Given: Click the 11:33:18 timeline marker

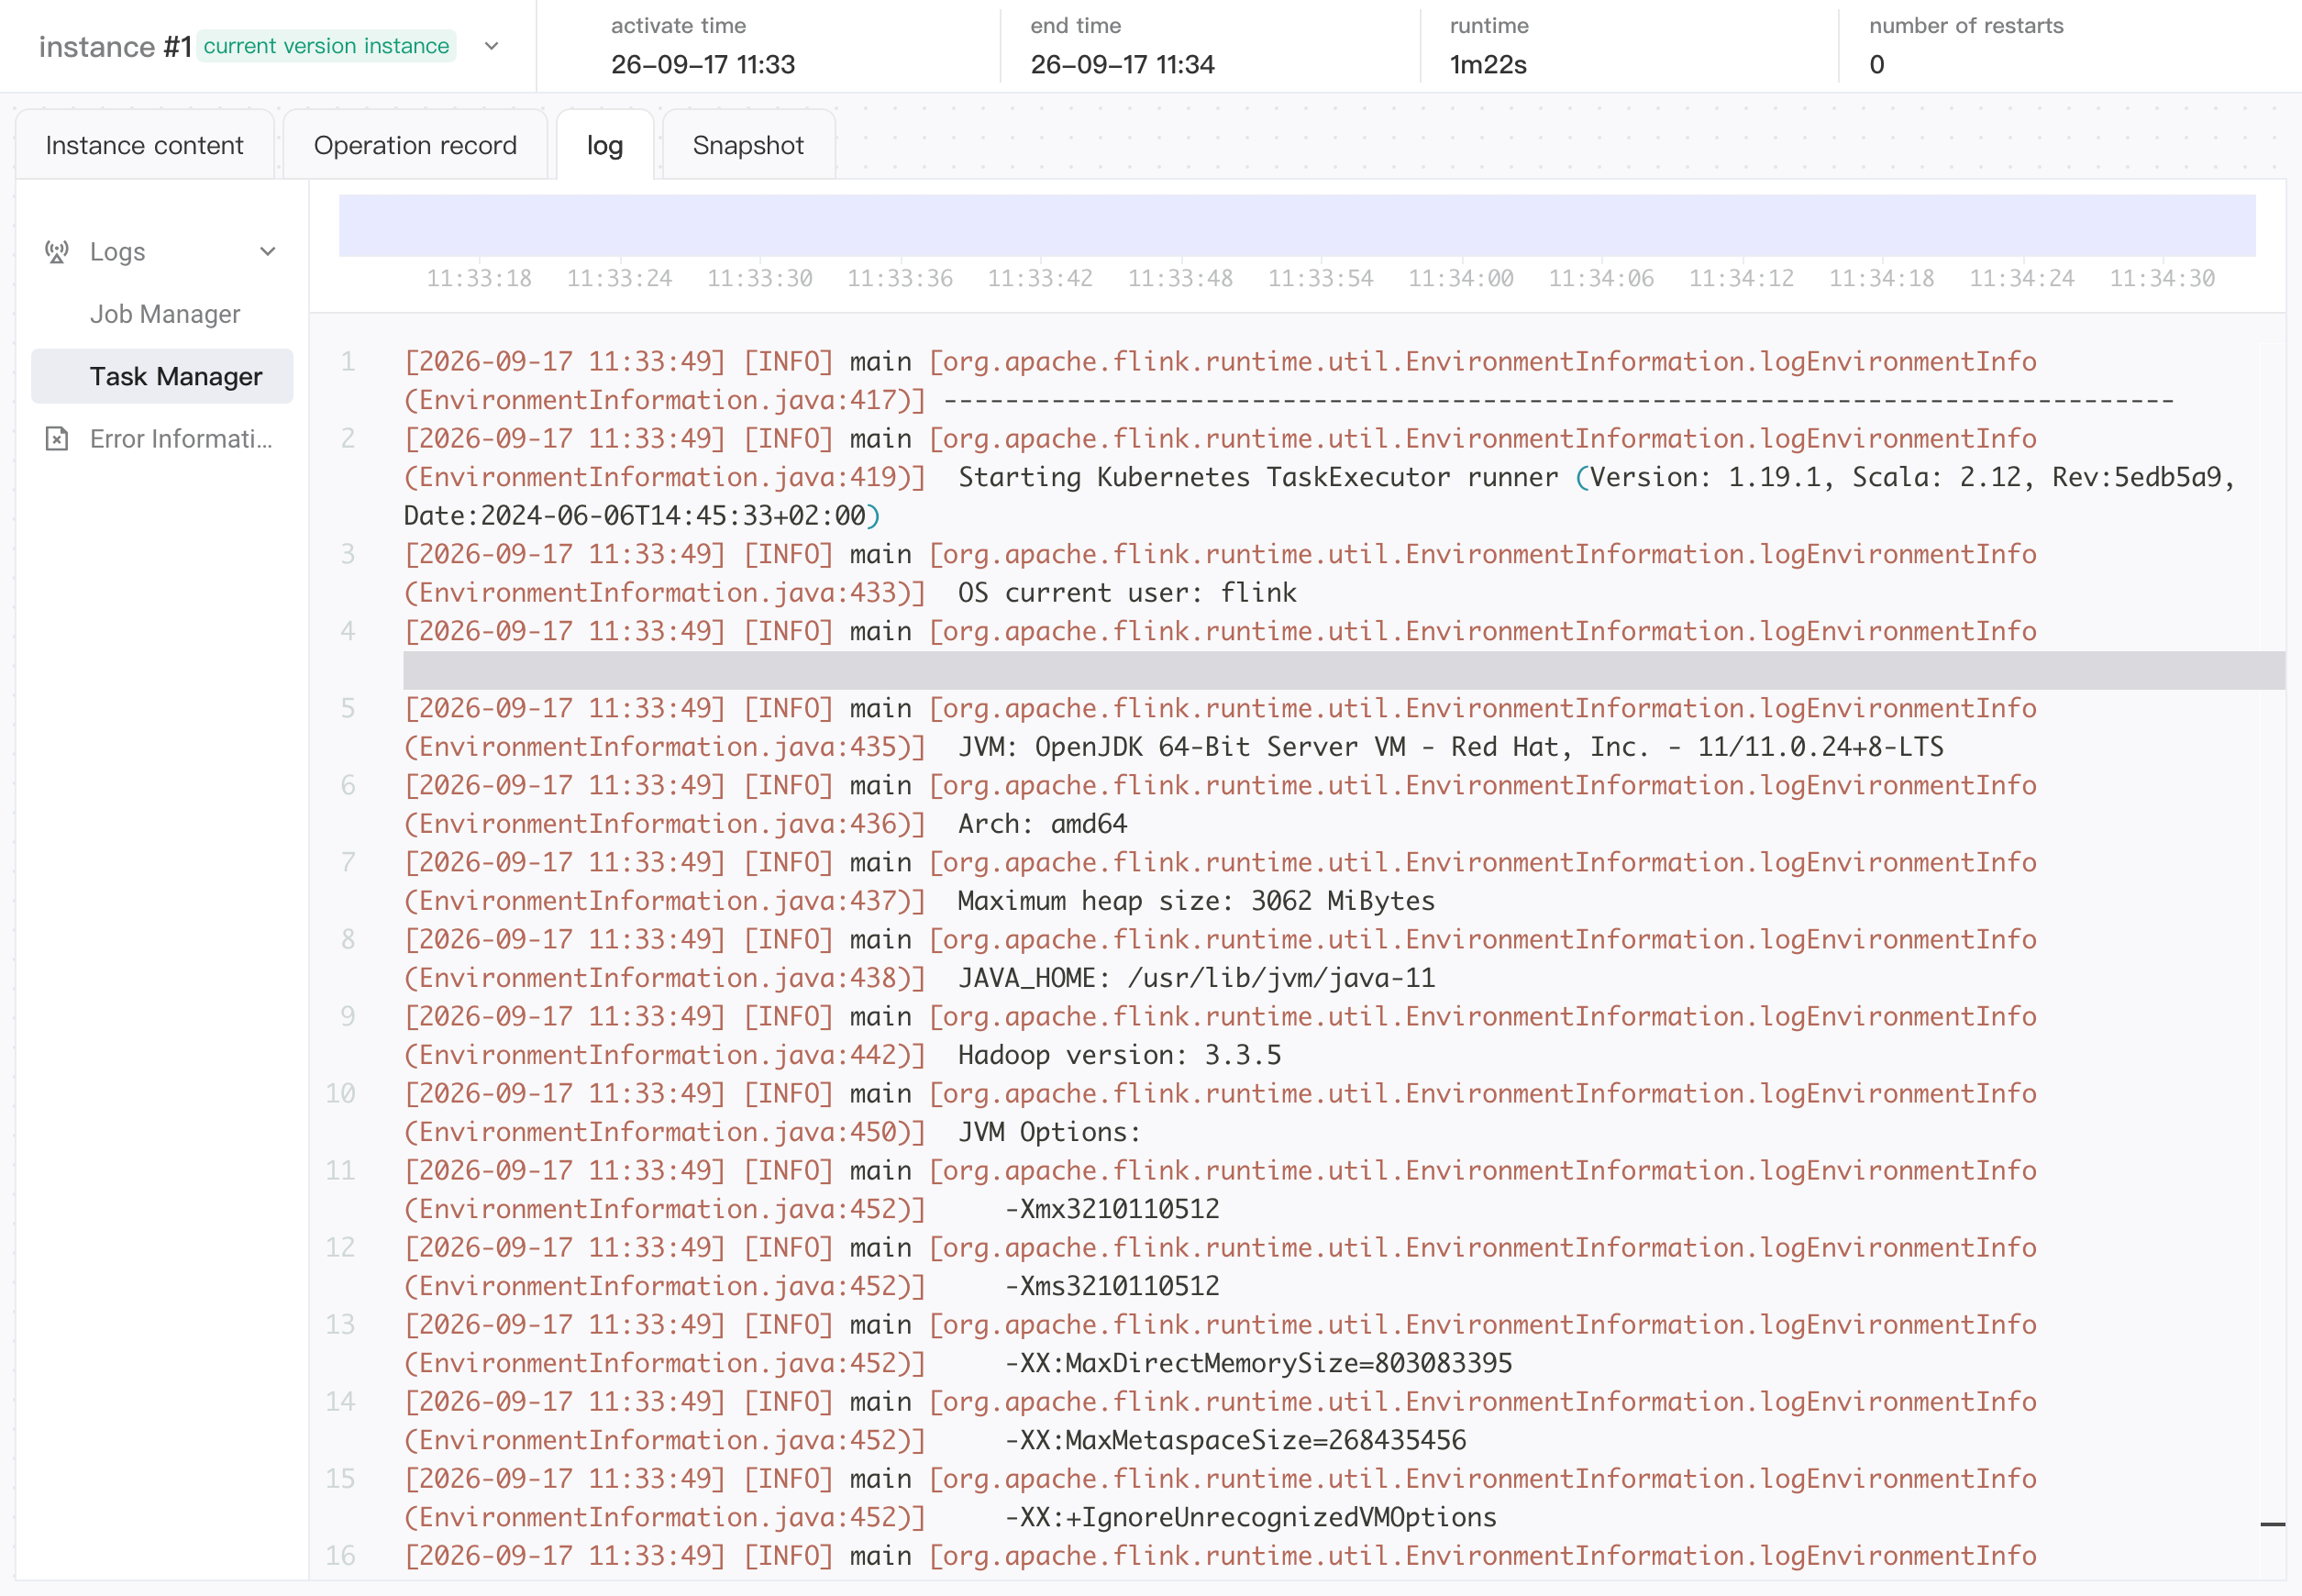Looking at the screenshot, I should [479, 278].
